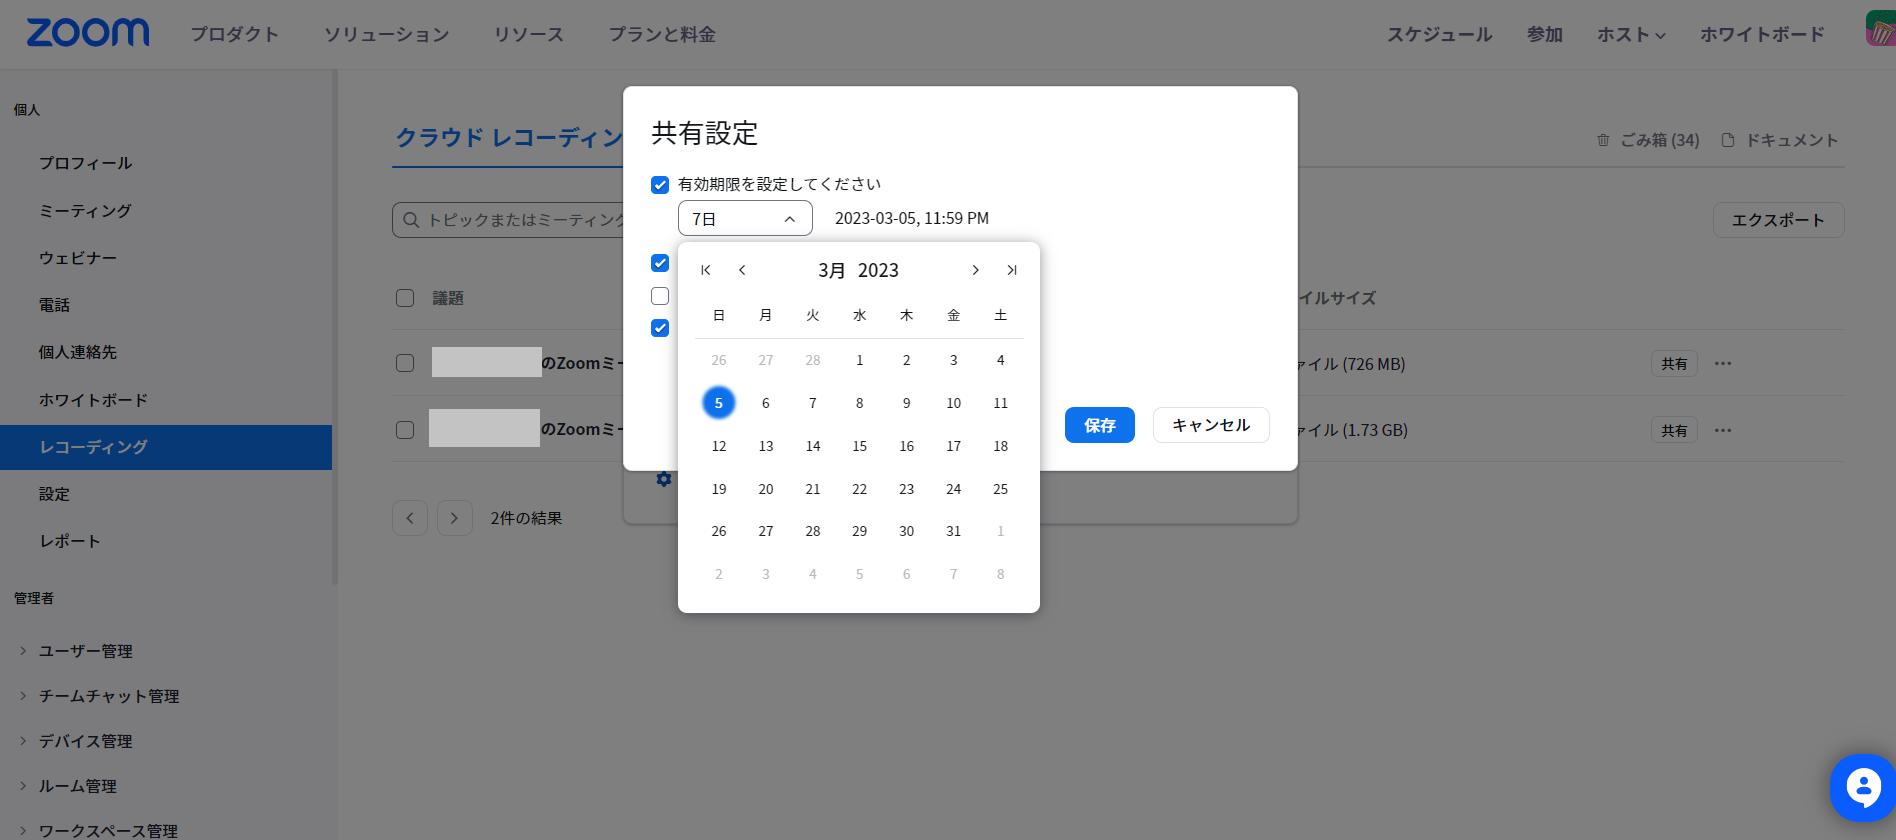Select the 1.73 GB recording row checkbox
Viewport: 1896px width, 840px height.
pyautogui.click(x=405, y=430)
